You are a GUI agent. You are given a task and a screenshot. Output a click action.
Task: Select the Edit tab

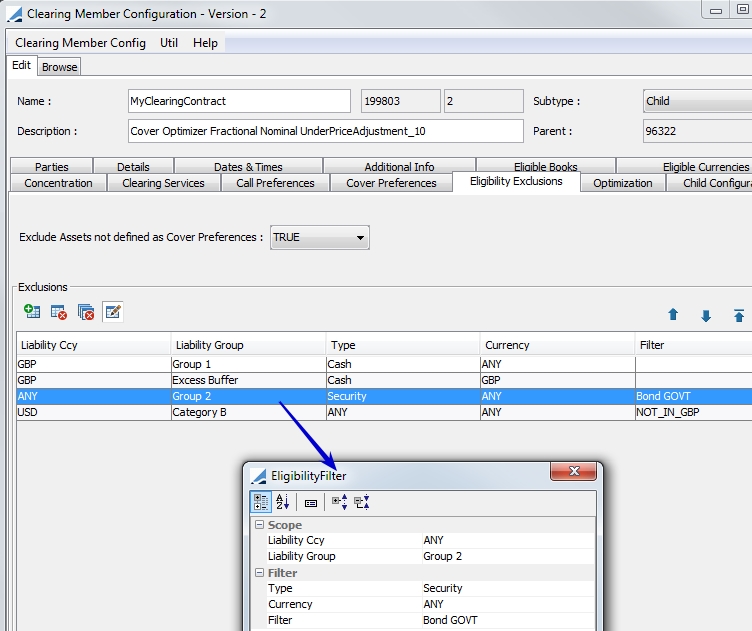(22, 65)
